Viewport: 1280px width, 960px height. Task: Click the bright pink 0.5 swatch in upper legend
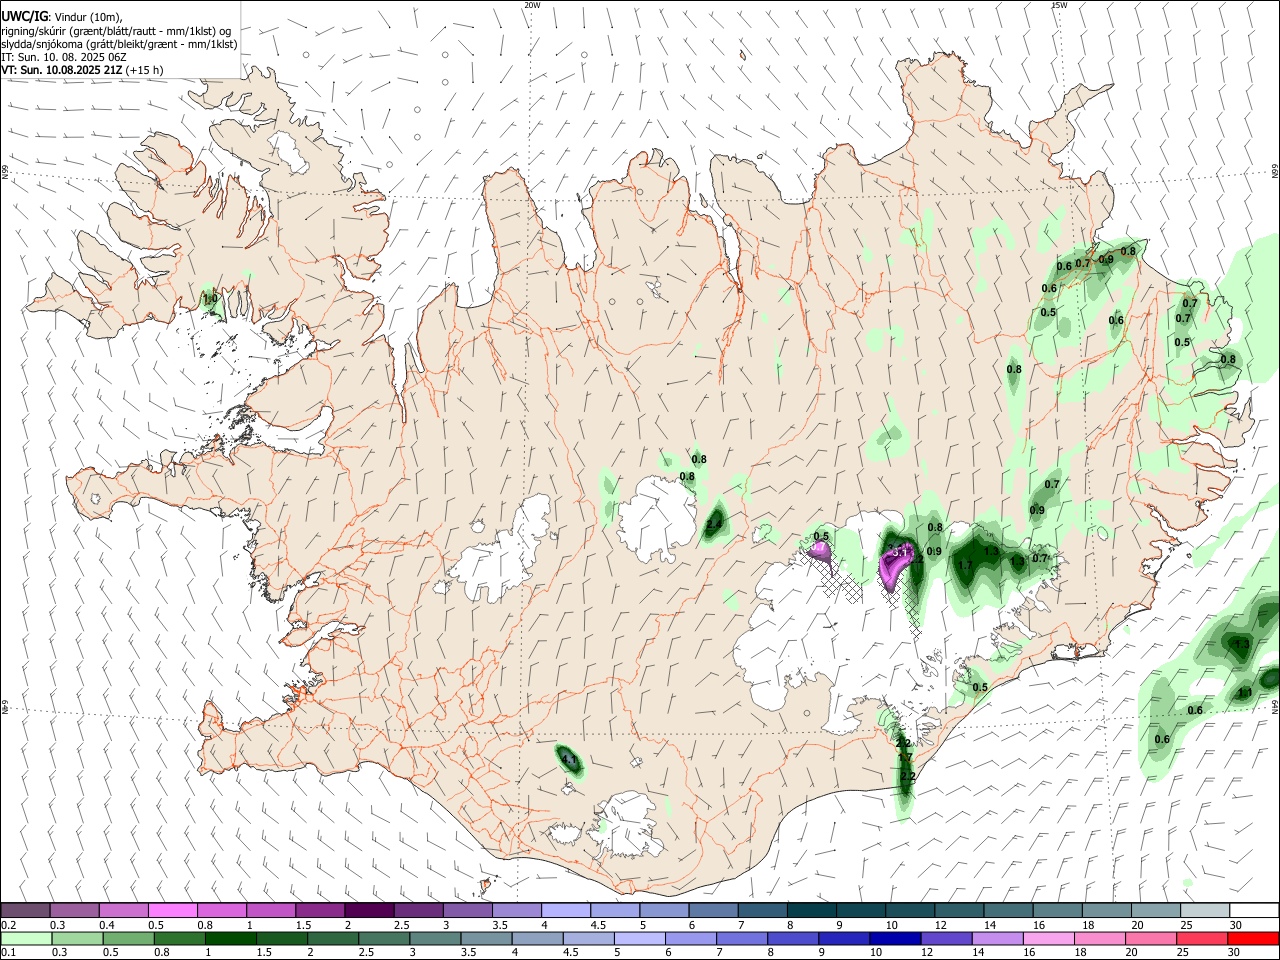pos(173,910)
